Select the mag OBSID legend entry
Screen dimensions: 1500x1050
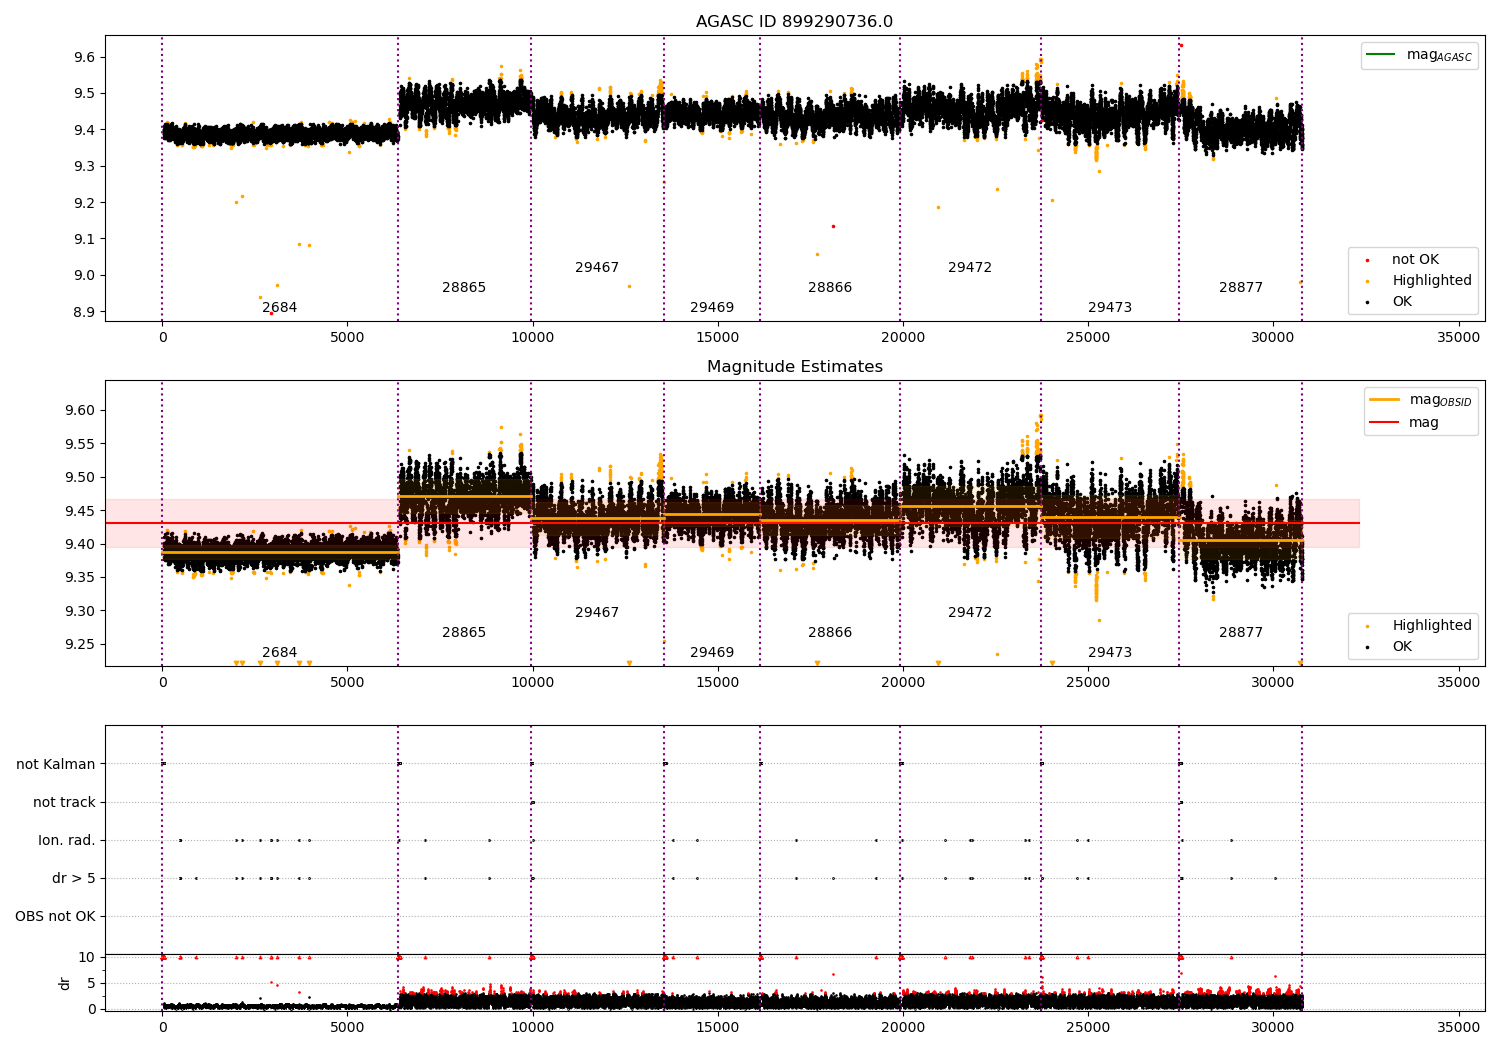tap(1420, 400)
